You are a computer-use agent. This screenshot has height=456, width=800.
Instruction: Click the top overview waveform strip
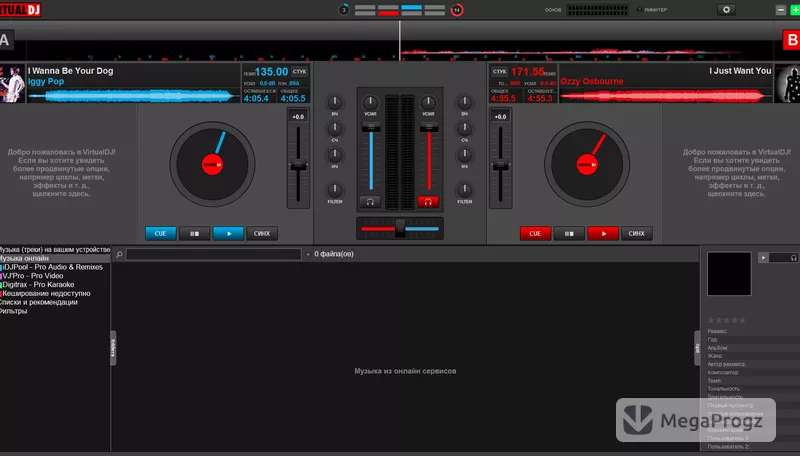(400, 51)
